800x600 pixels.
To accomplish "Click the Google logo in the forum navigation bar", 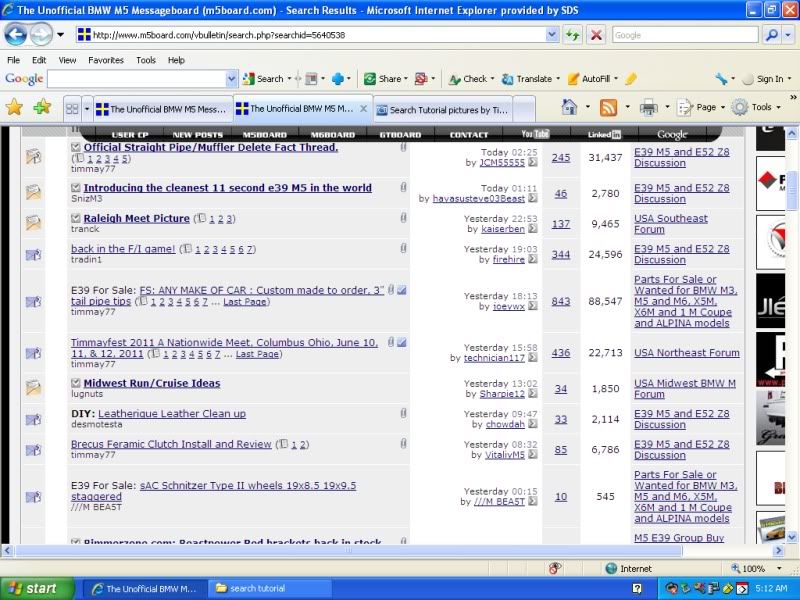I will (x=672, y=134).
